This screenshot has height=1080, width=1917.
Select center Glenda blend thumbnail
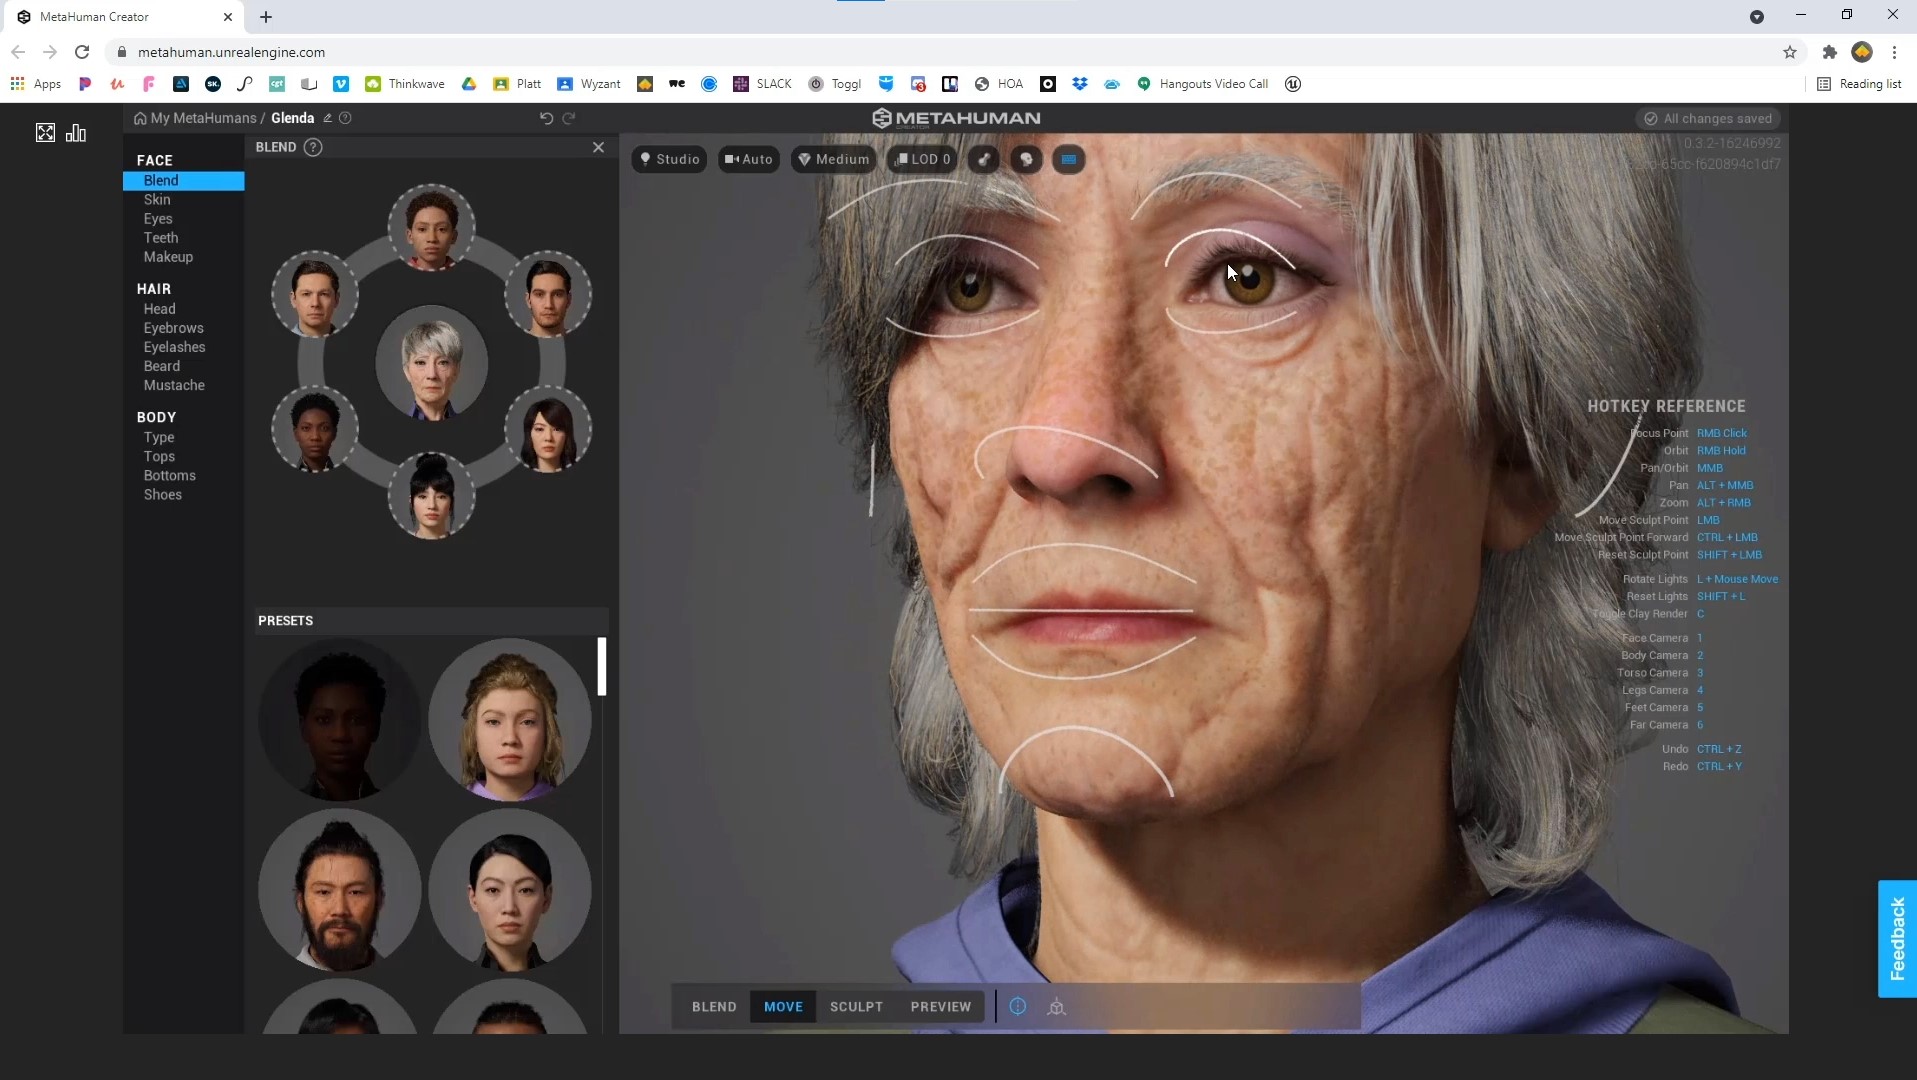click(x=431, y=363)
